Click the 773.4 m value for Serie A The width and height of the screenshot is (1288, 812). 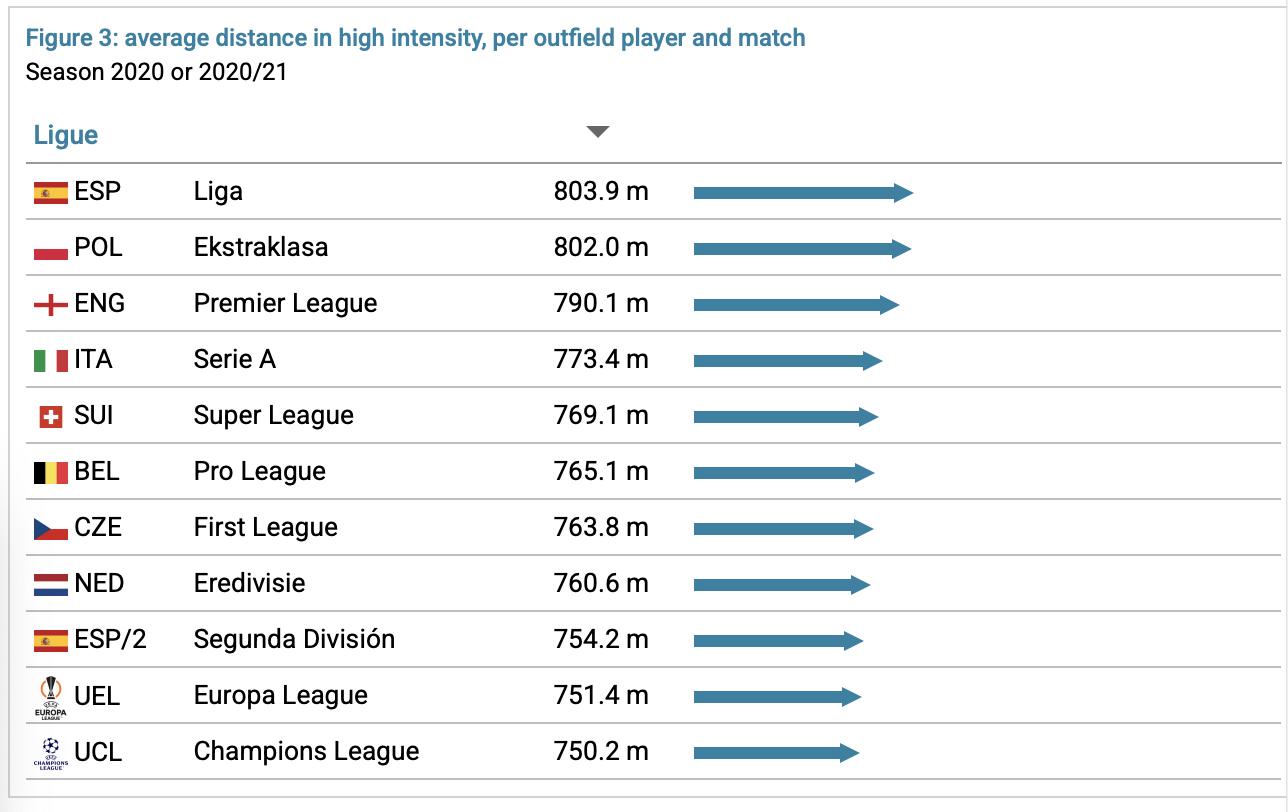click(x=601, y=360)
